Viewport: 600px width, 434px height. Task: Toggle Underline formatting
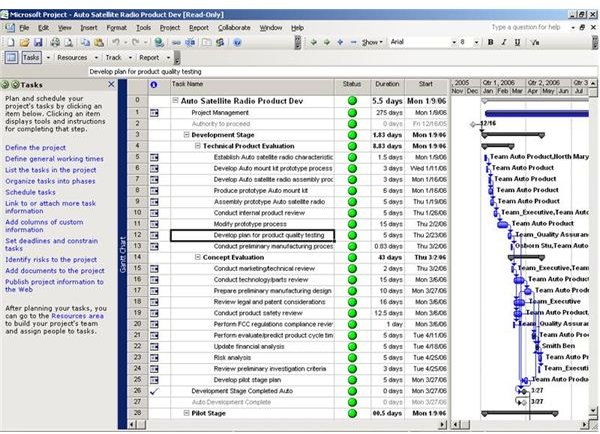pyautogui.click(x=517, y=42)
